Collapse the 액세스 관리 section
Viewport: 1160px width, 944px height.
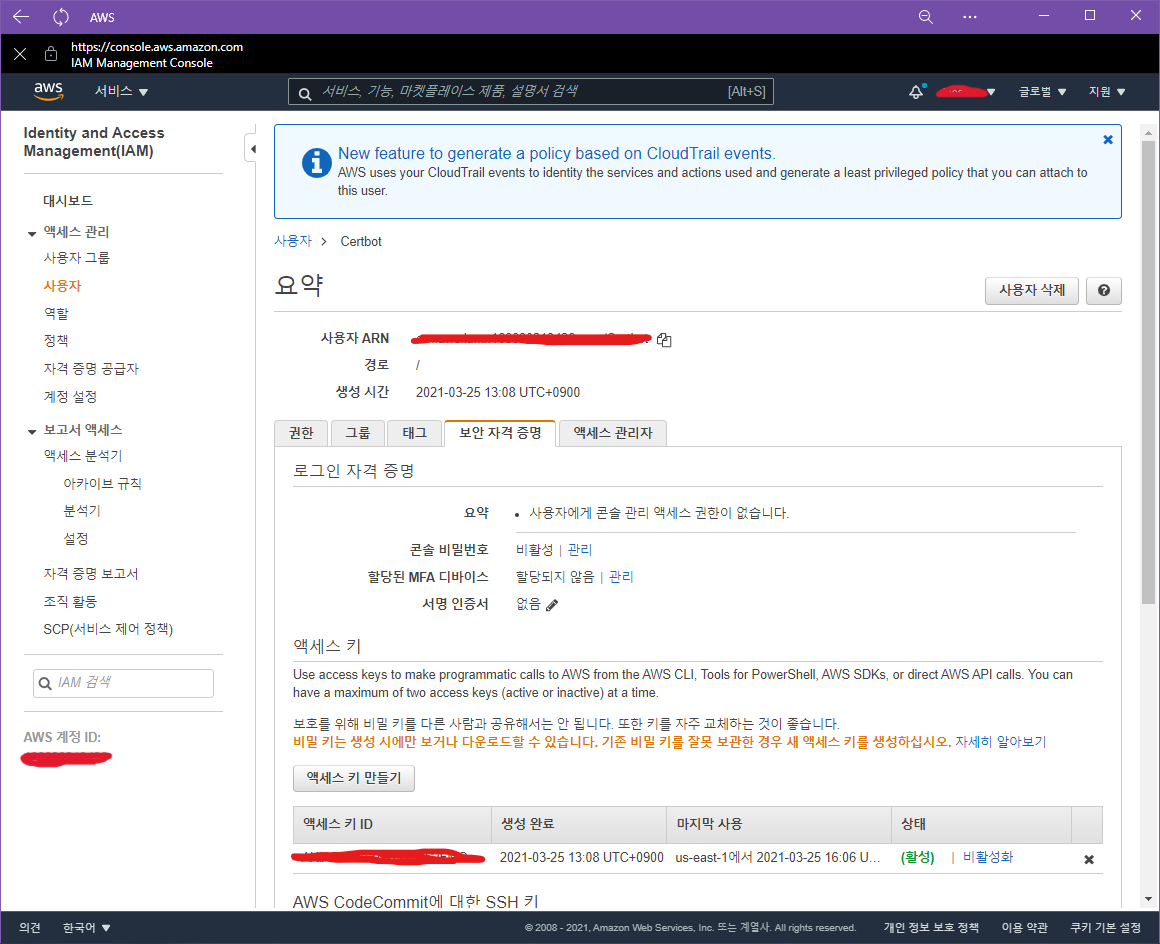pyautogui.click(x=32, y=233)
